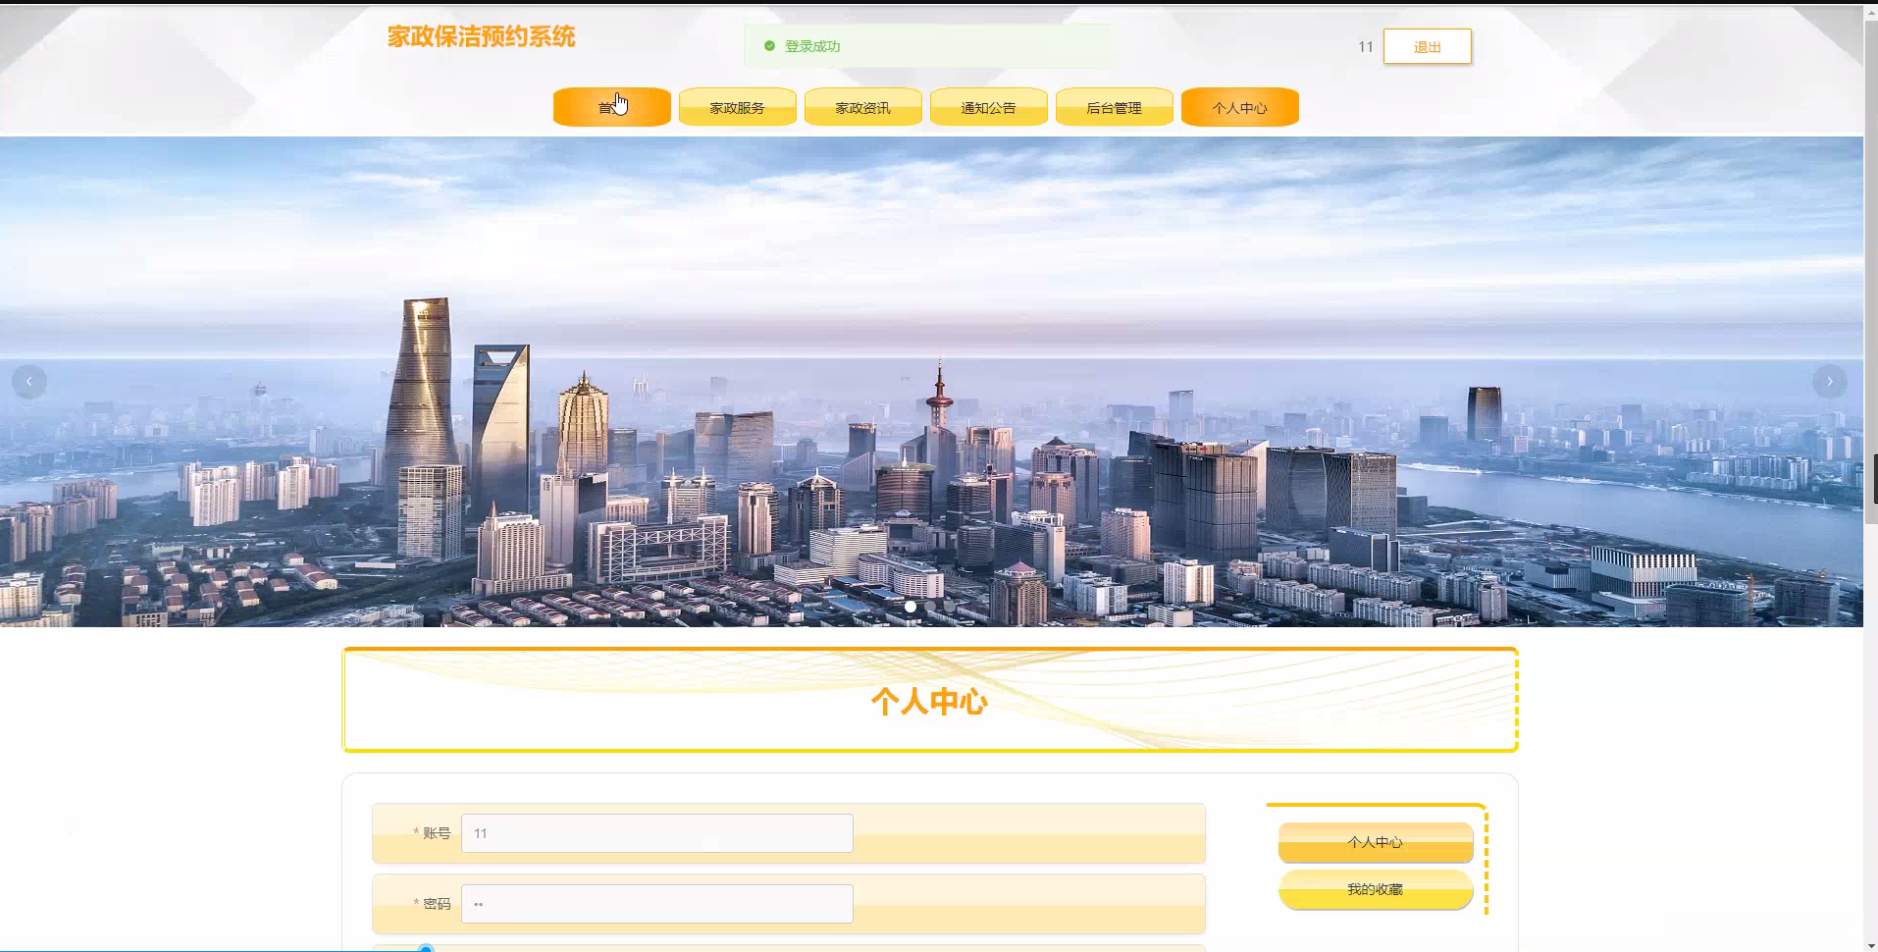Click the 家政保洁预约系统 site title
Viewport: 1878px width, 952px height.
481,37
